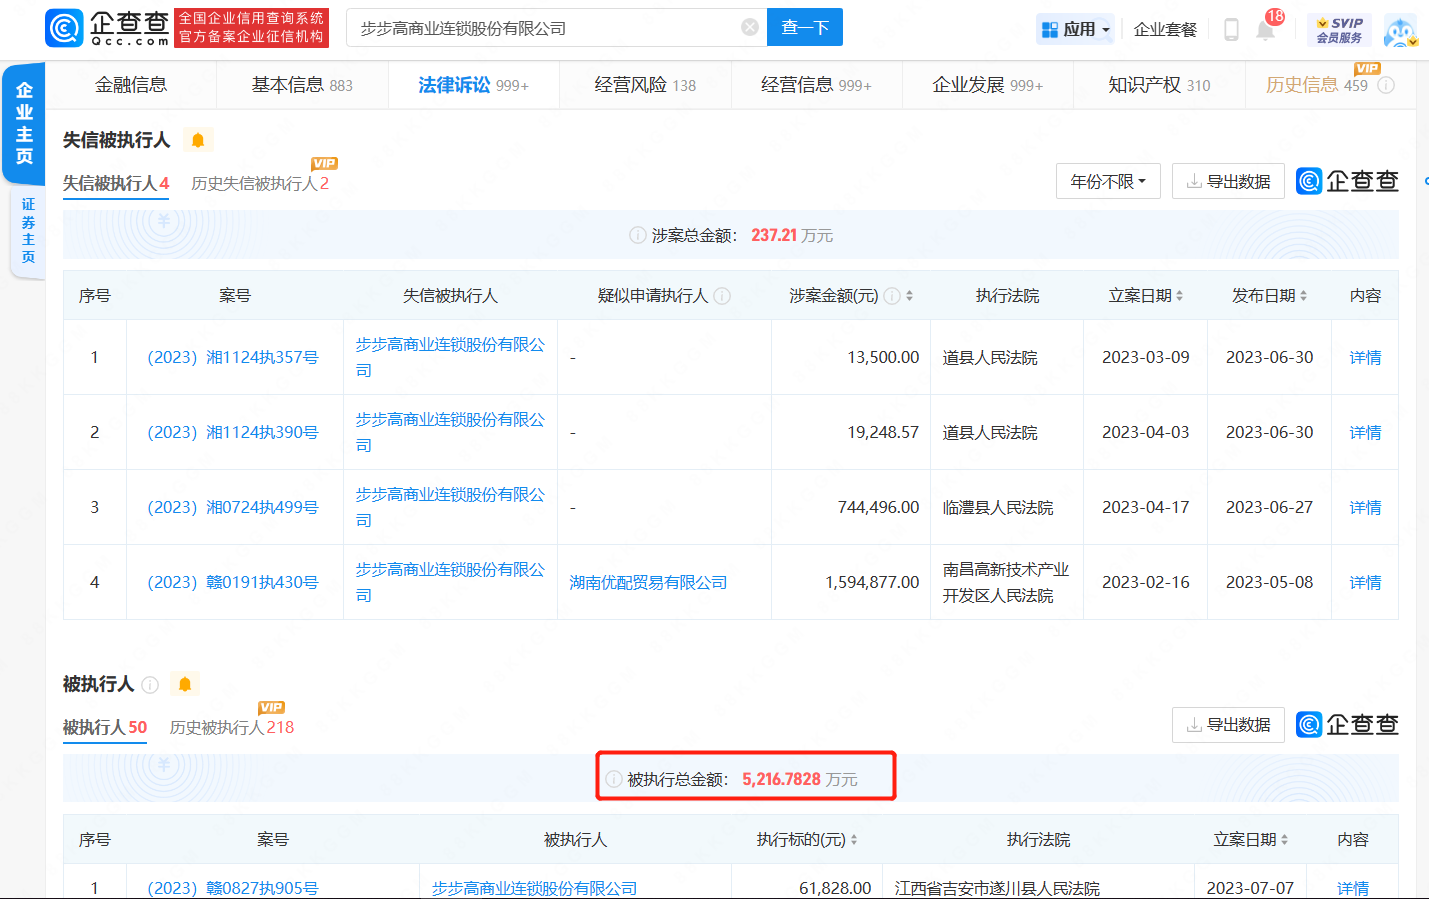The image size is (1429, 899).
Task: Open the 应用 apps dropdown
Action: (x=1076, y=29)
